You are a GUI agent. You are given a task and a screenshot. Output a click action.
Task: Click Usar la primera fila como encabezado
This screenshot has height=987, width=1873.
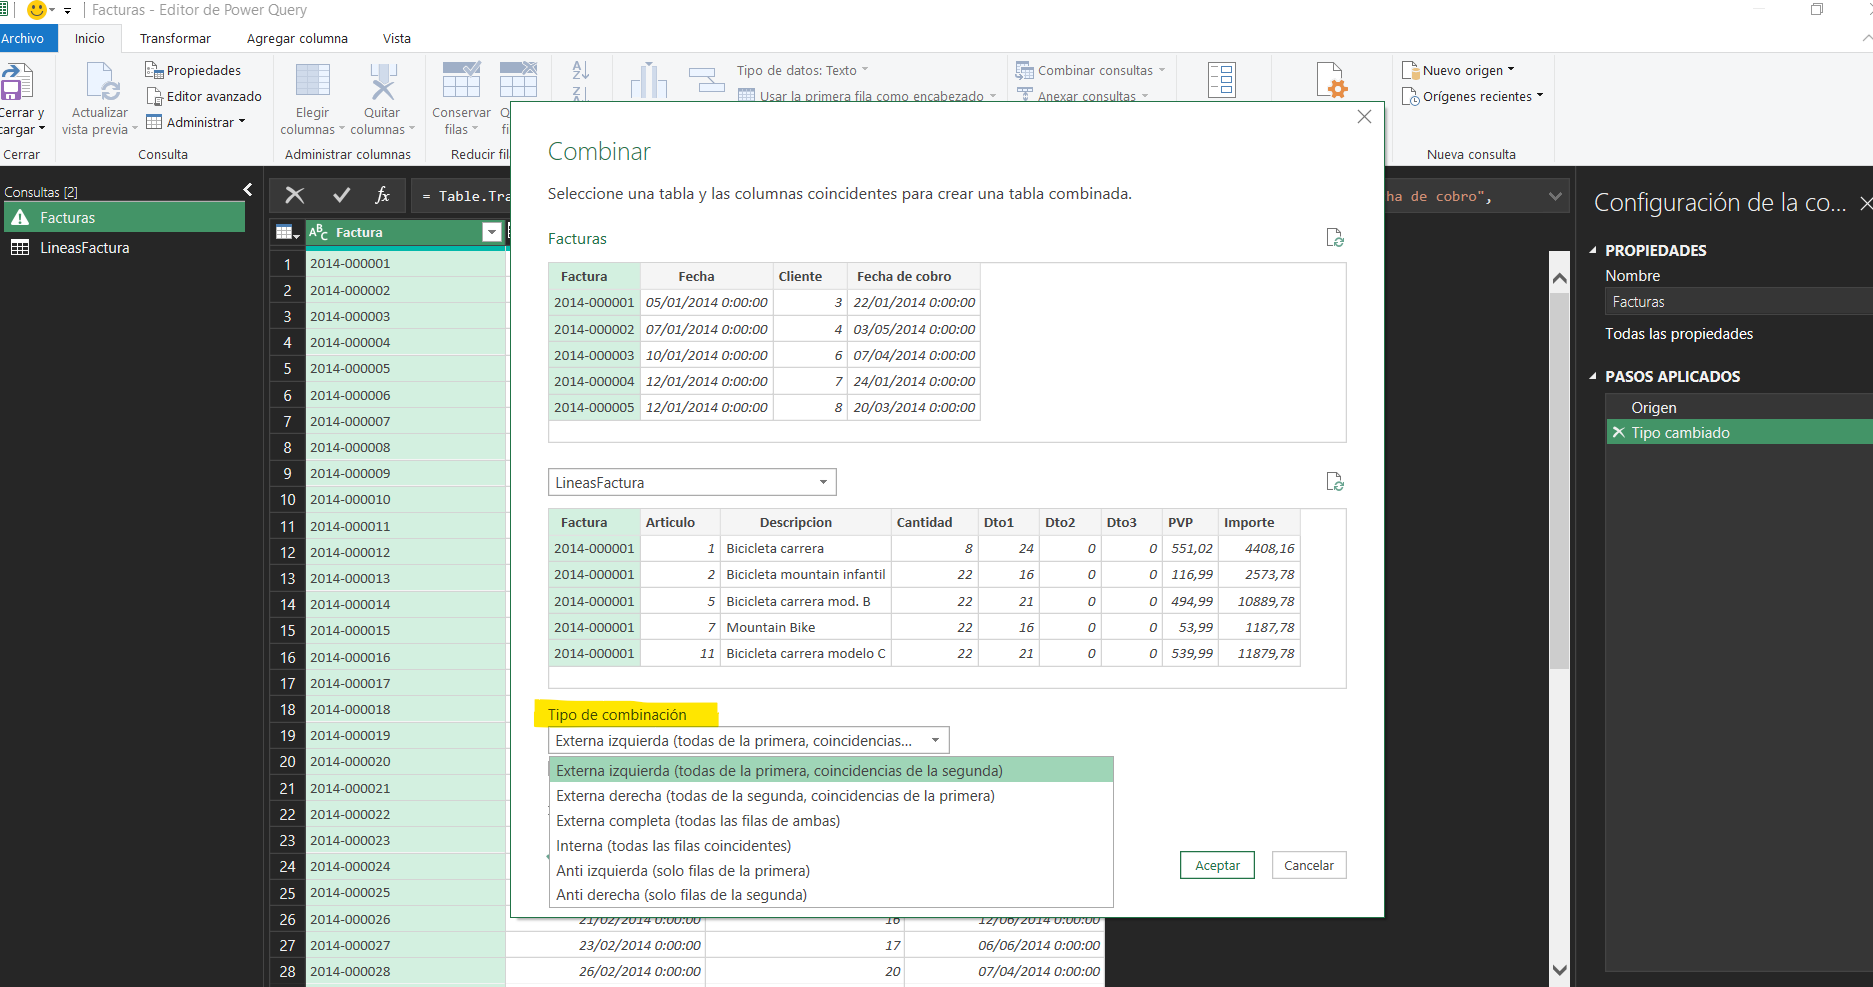click(867, 96)
